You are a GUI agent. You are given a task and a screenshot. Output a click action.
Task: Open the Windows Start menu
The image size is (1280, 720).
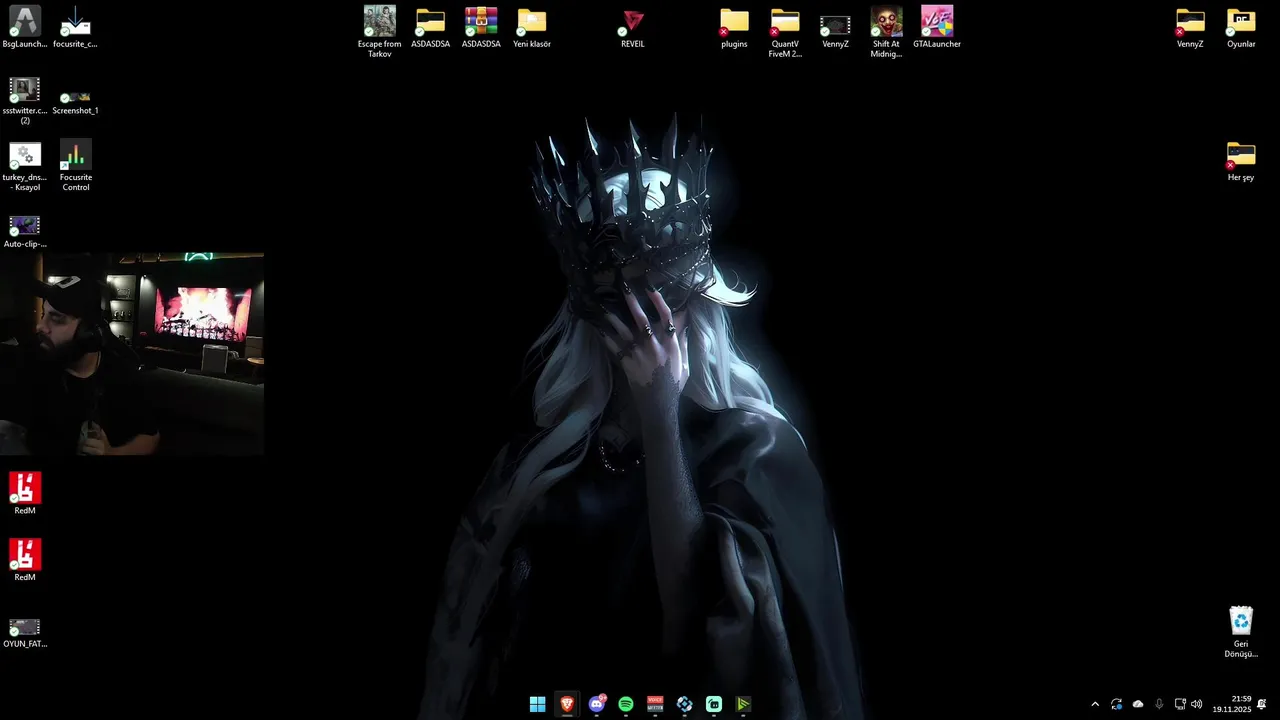(x=538, y=704)
